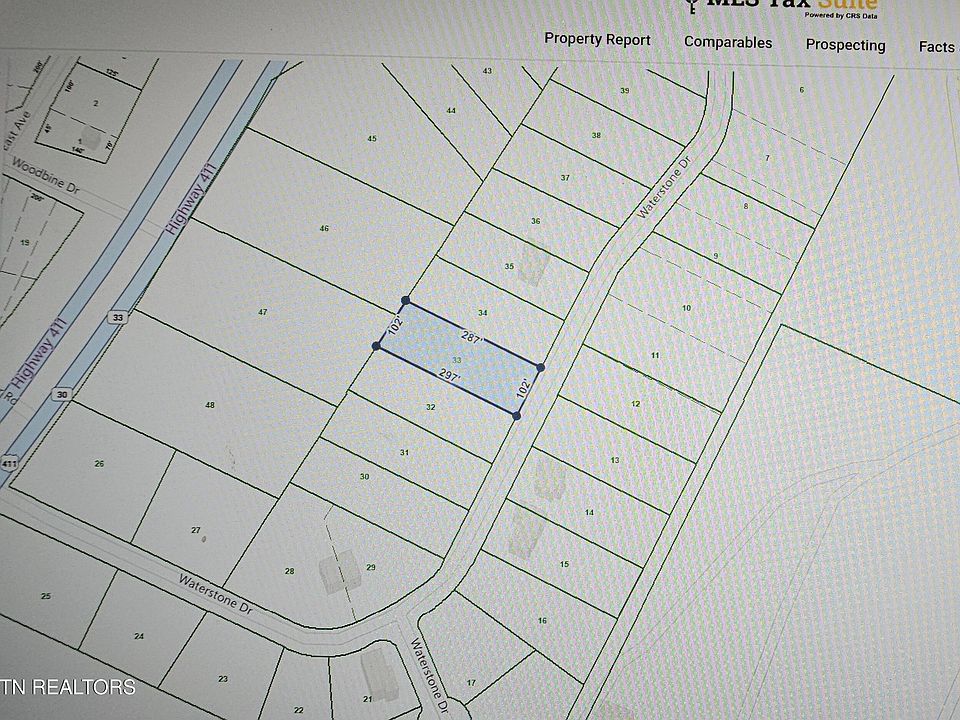Click the route 30 highway shield
This screenshot has height=720, width=960.
pos(62,394)
